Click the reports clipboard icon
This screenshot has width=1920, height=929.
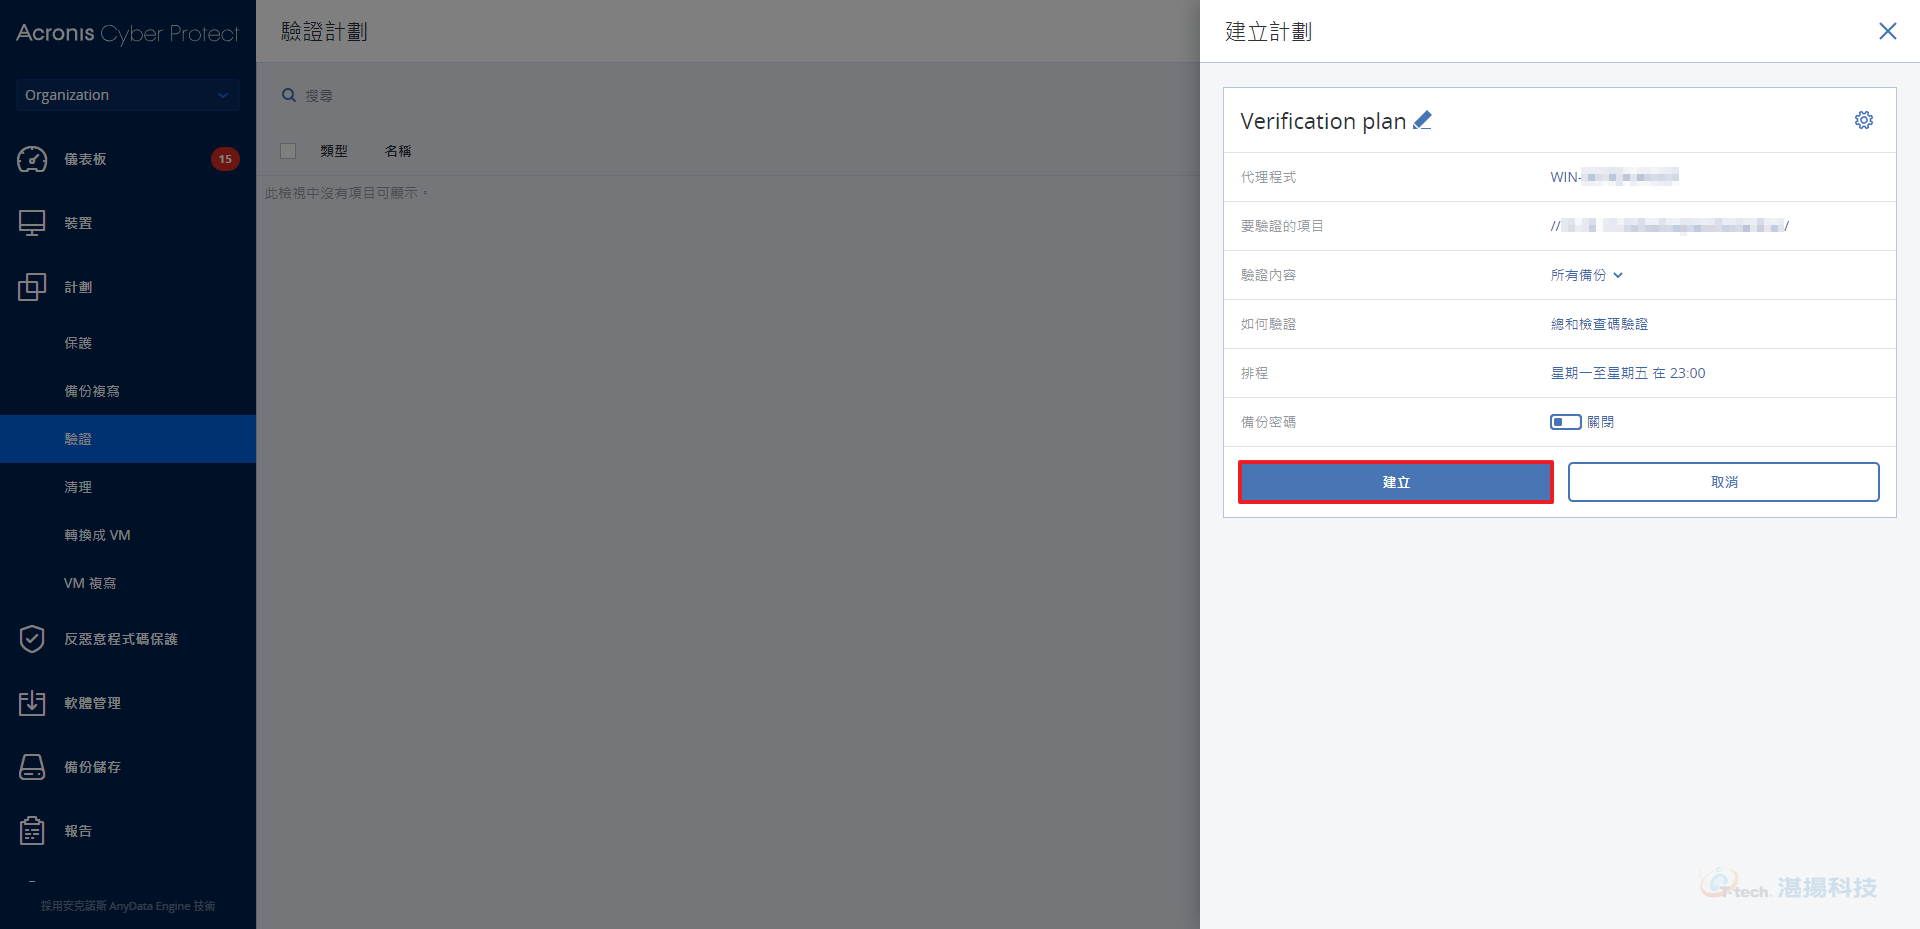pyautogui.click(x=32, y=831)
